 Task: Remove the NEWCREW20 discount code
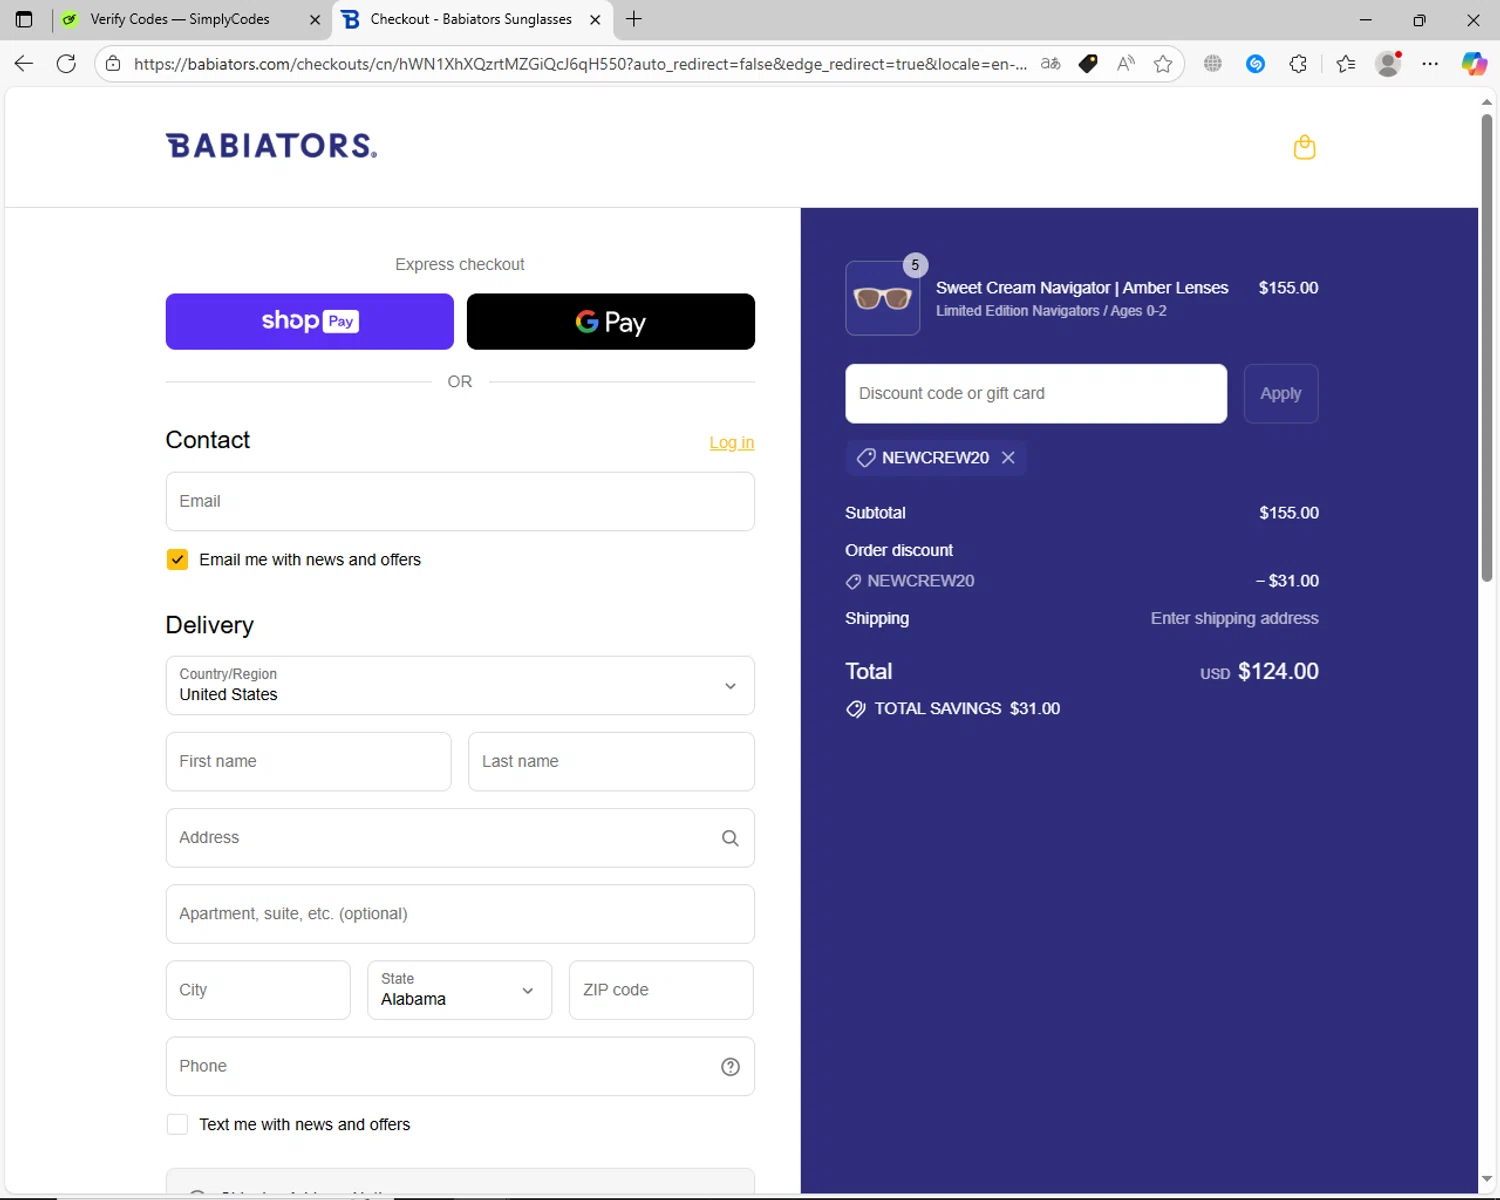pyautogui.click(x=1008, y=457)
